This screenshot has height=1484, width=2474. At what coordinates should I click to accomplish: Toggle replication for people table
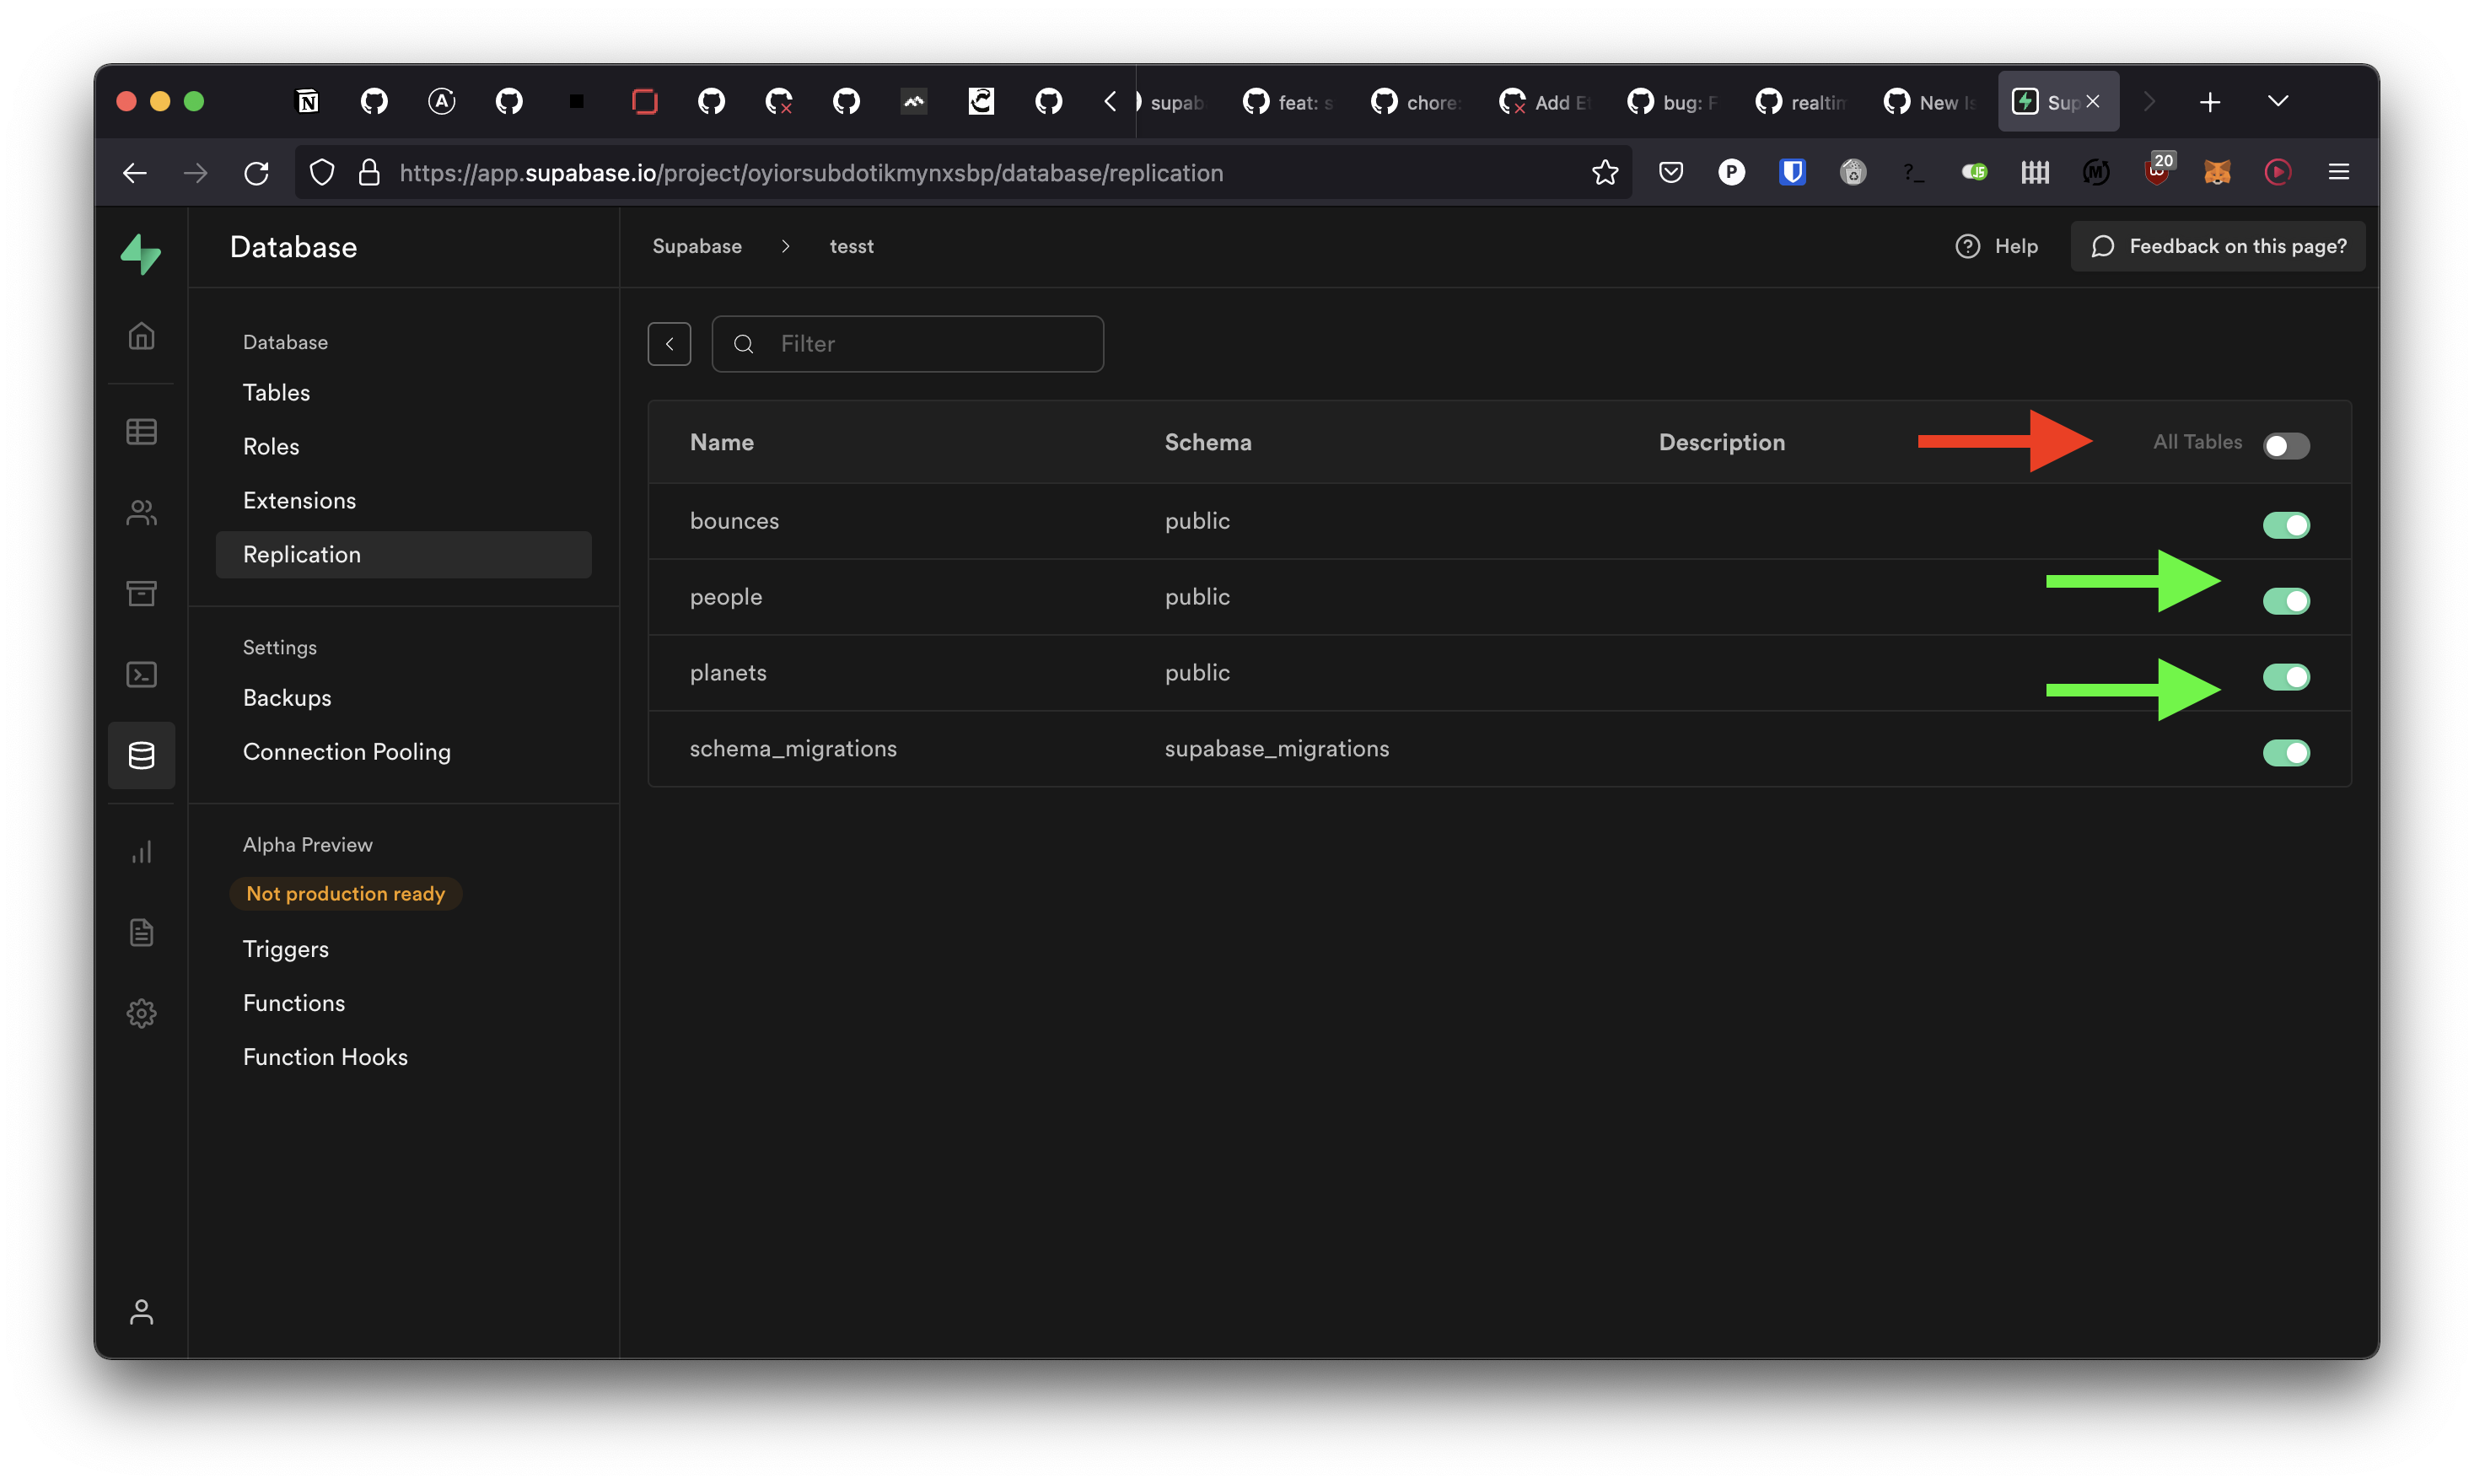click(2286, 601)
